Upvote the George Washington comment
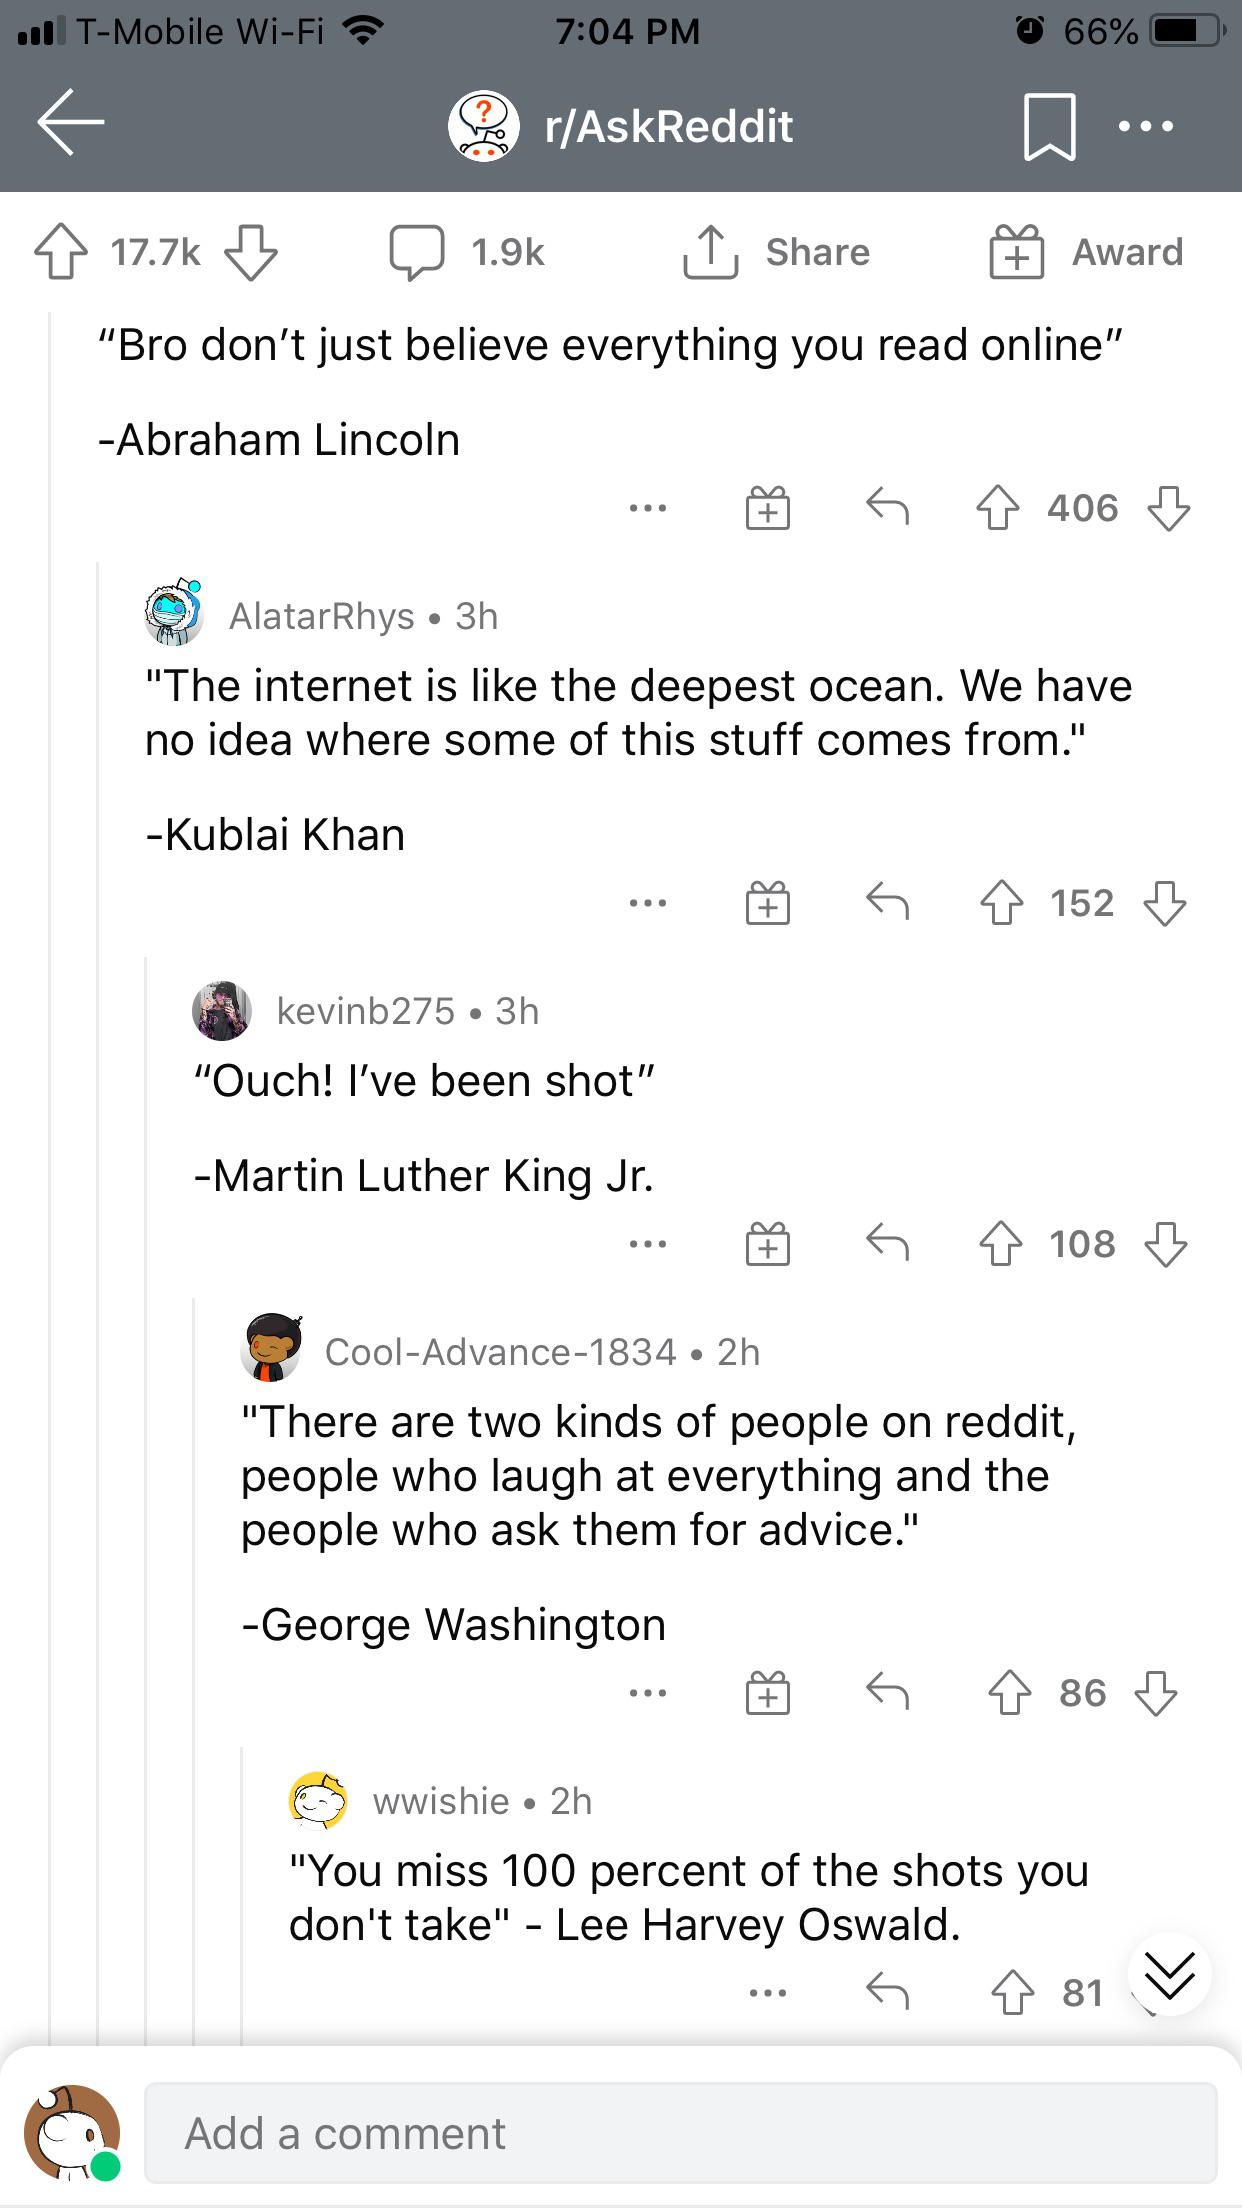This screenshot has width=1242, height=2208. [1009, 1693]
